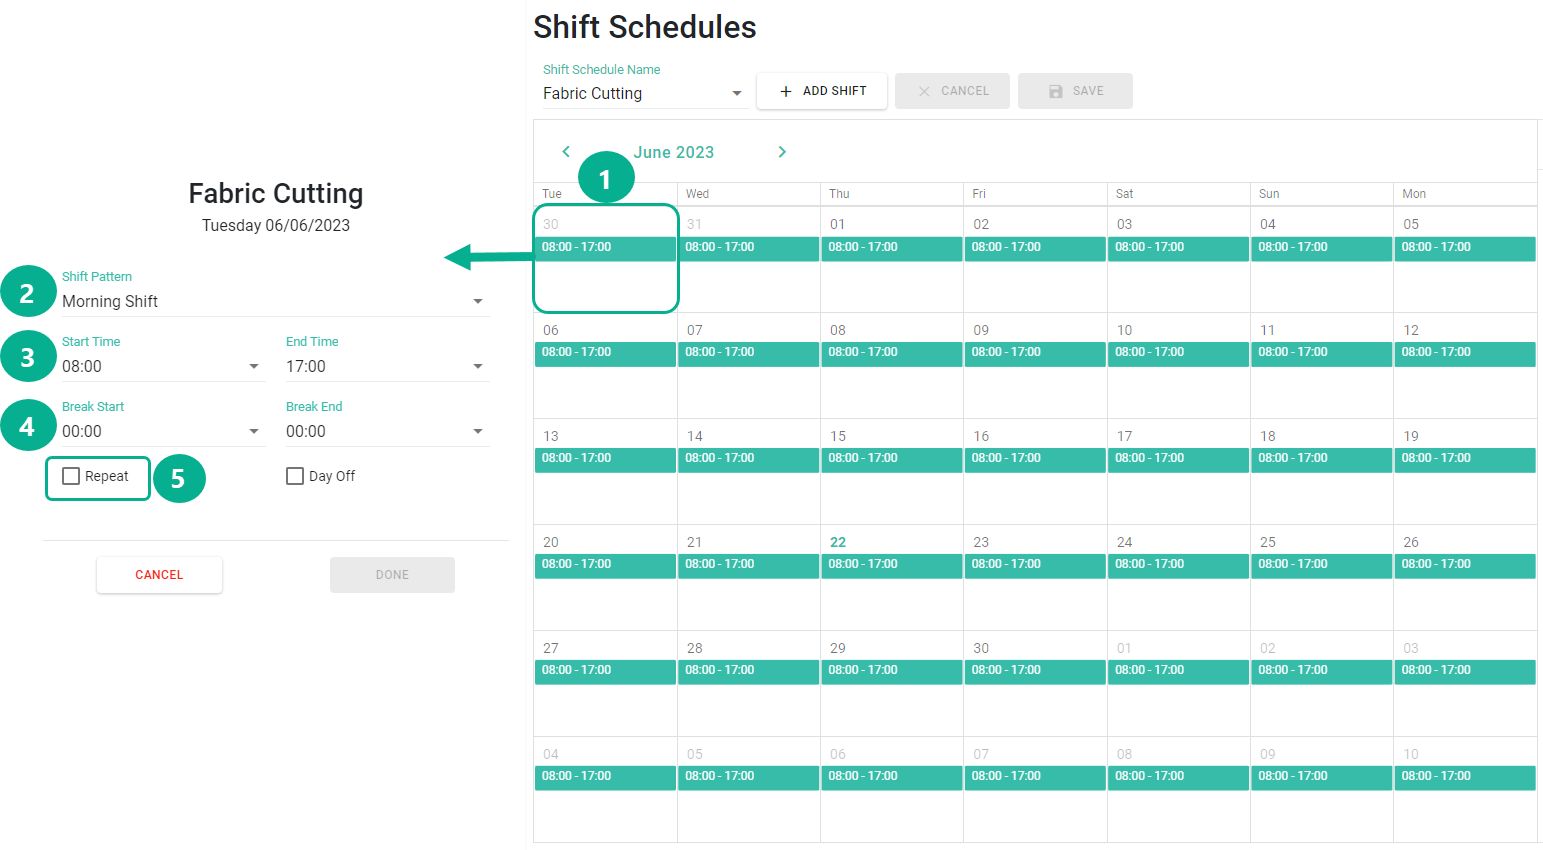Go to next month using right chevron
1543x850 pixels.
(x=782, y=152)
